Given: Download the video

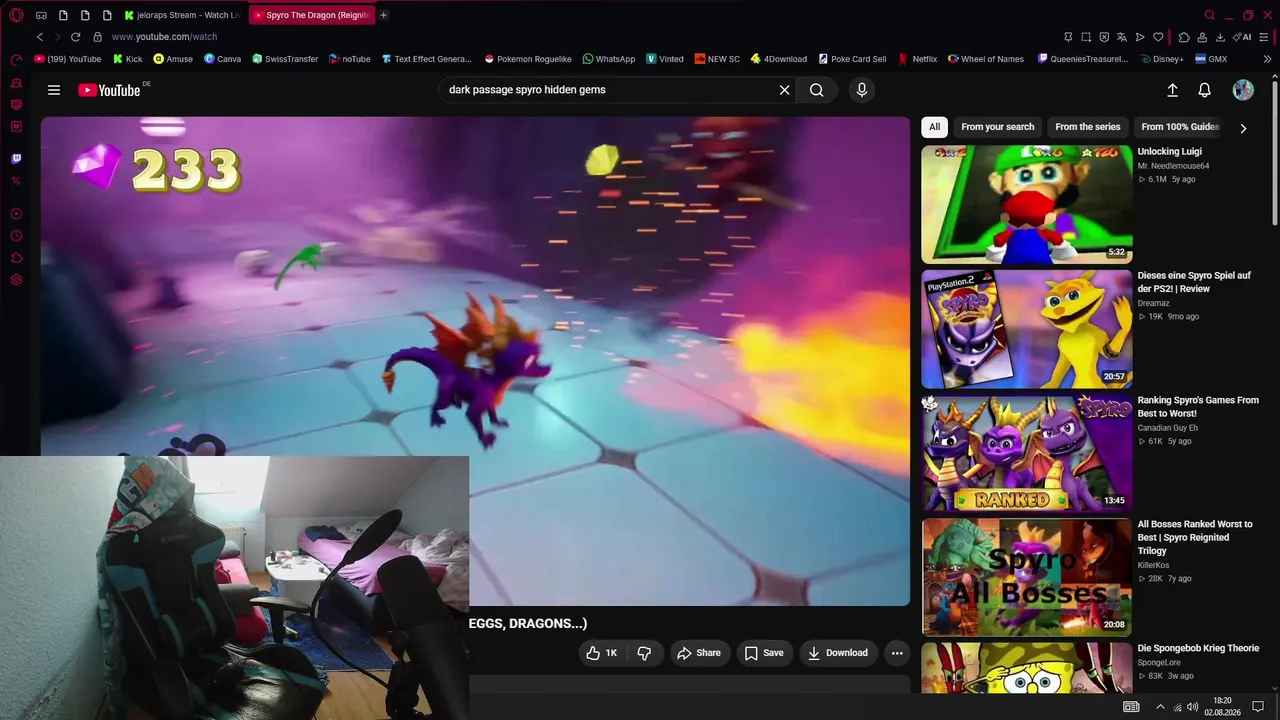Looking at the screenshot, I should pyautogui.click(x=838, y=653).
